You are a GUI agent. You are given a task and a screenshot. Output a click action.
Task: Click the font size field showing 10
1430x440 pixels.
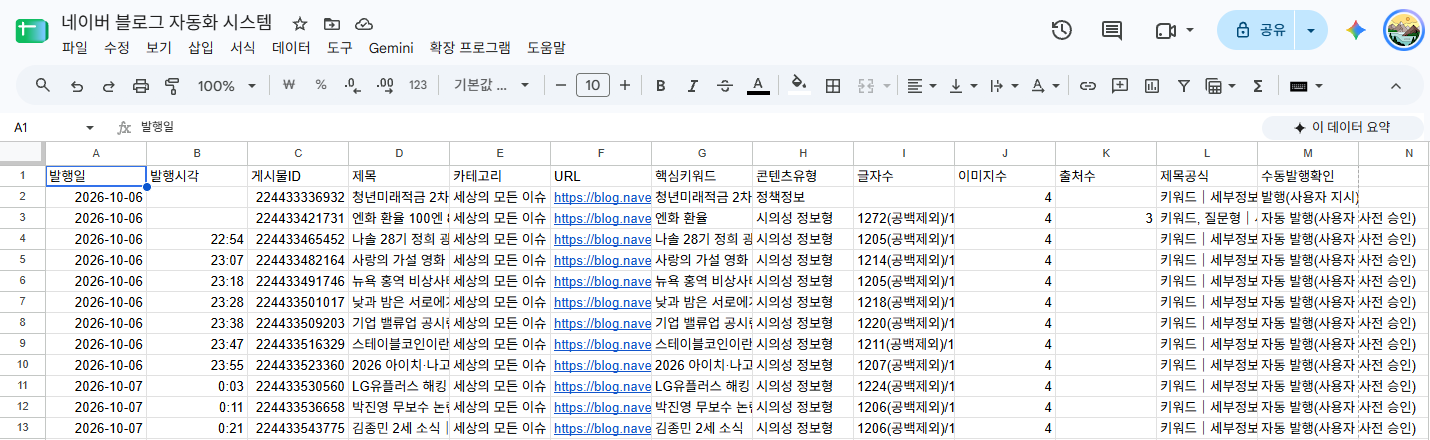[593, 85]
